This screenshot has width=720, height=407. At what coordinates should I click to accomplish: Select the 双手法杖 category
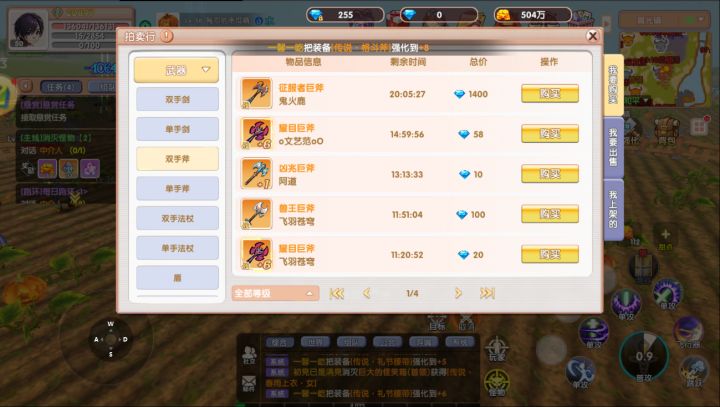pyautogui.click(x=177, y=218)
